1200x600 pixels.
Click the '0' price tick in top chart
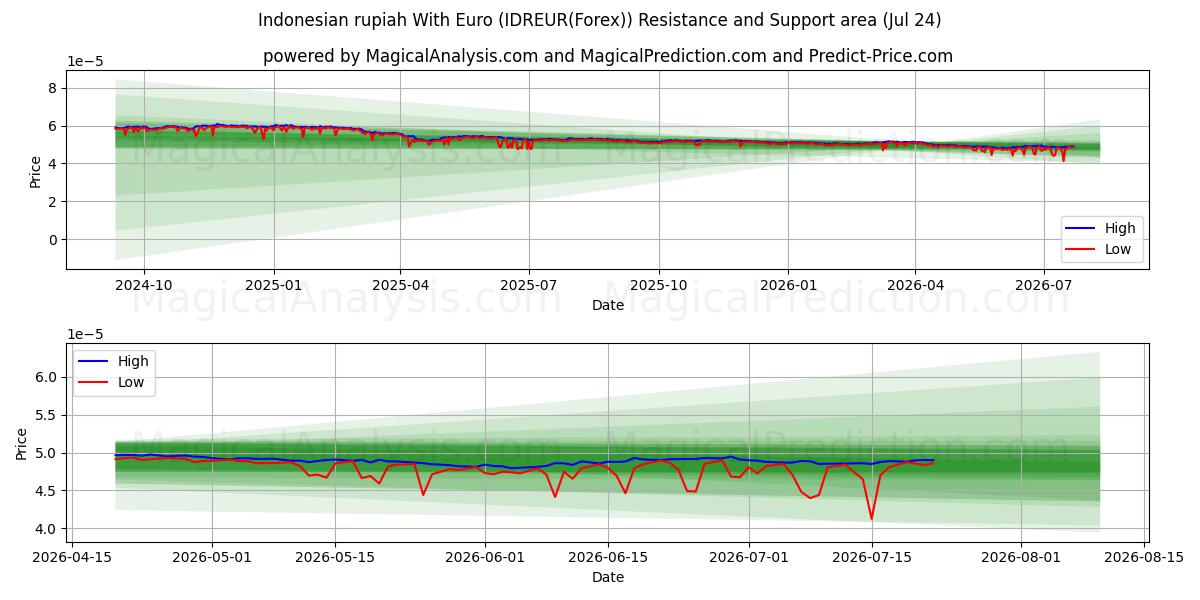point(54,240)
